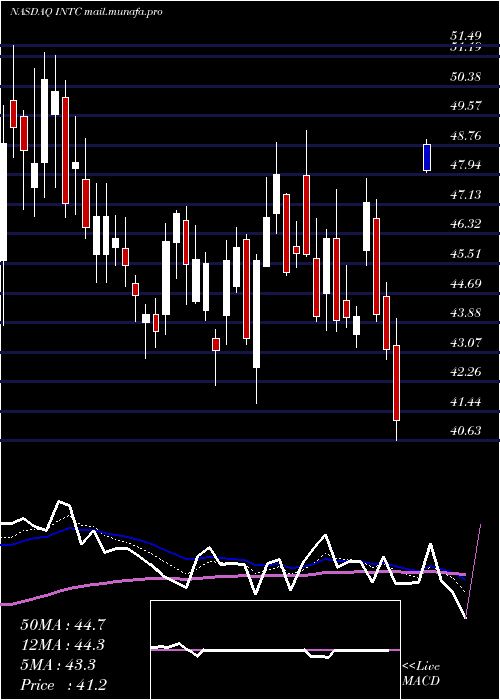Viewport: 500px width, 700px height.
Task: Click the 47.13 price axis label
Action: [465, 195]
